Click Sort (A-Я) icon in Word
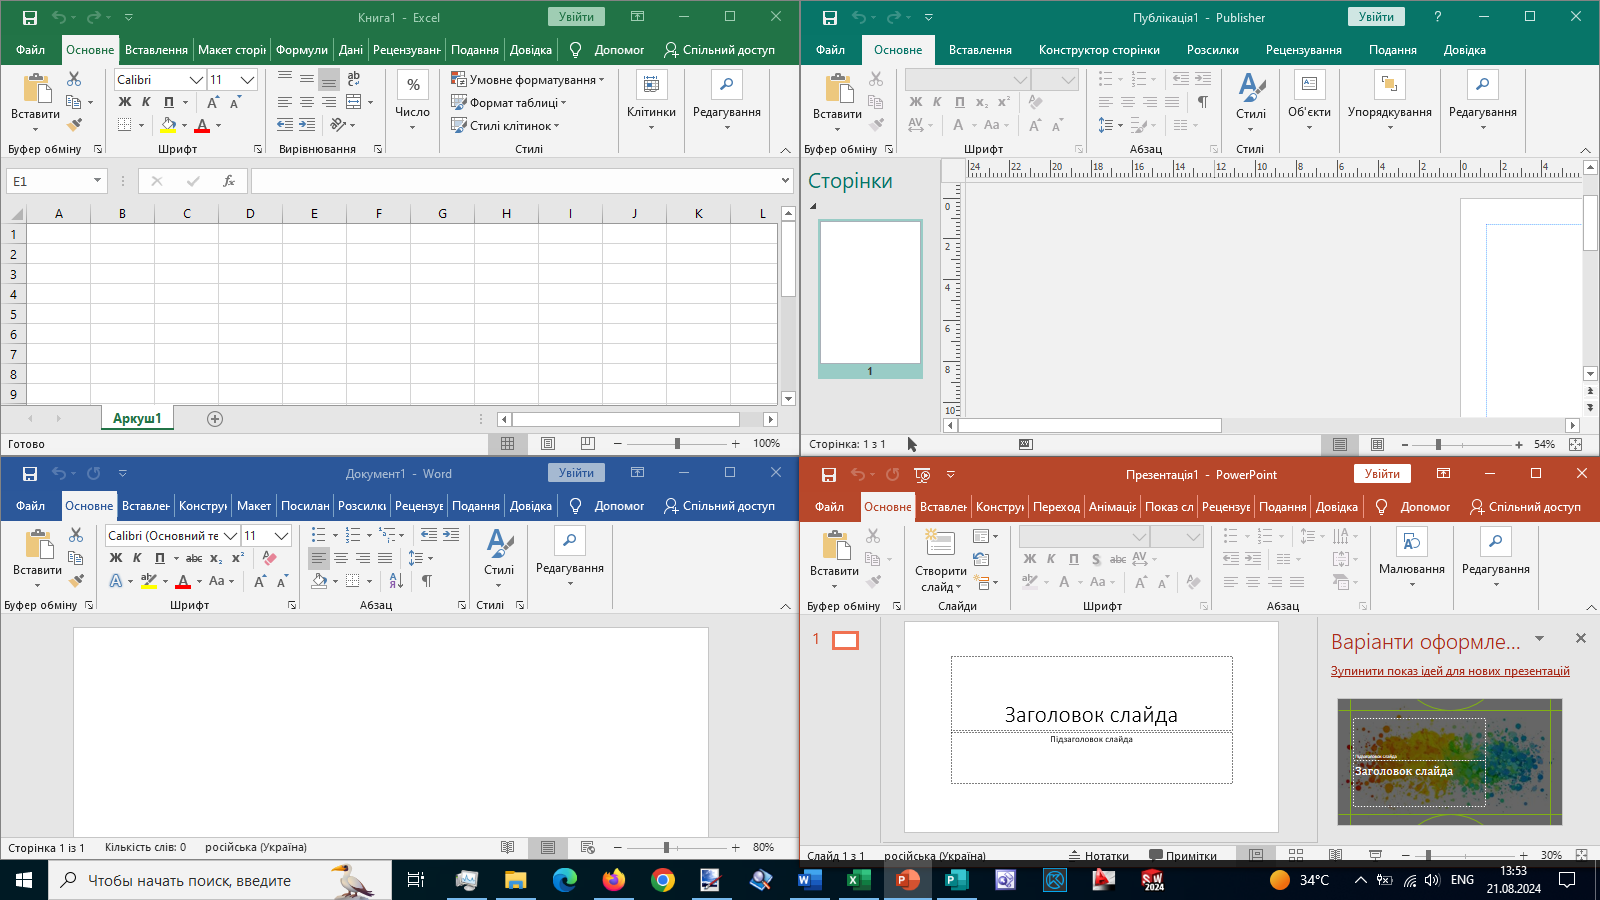This screenshot has height=900, width=1600. pos(396,581)
